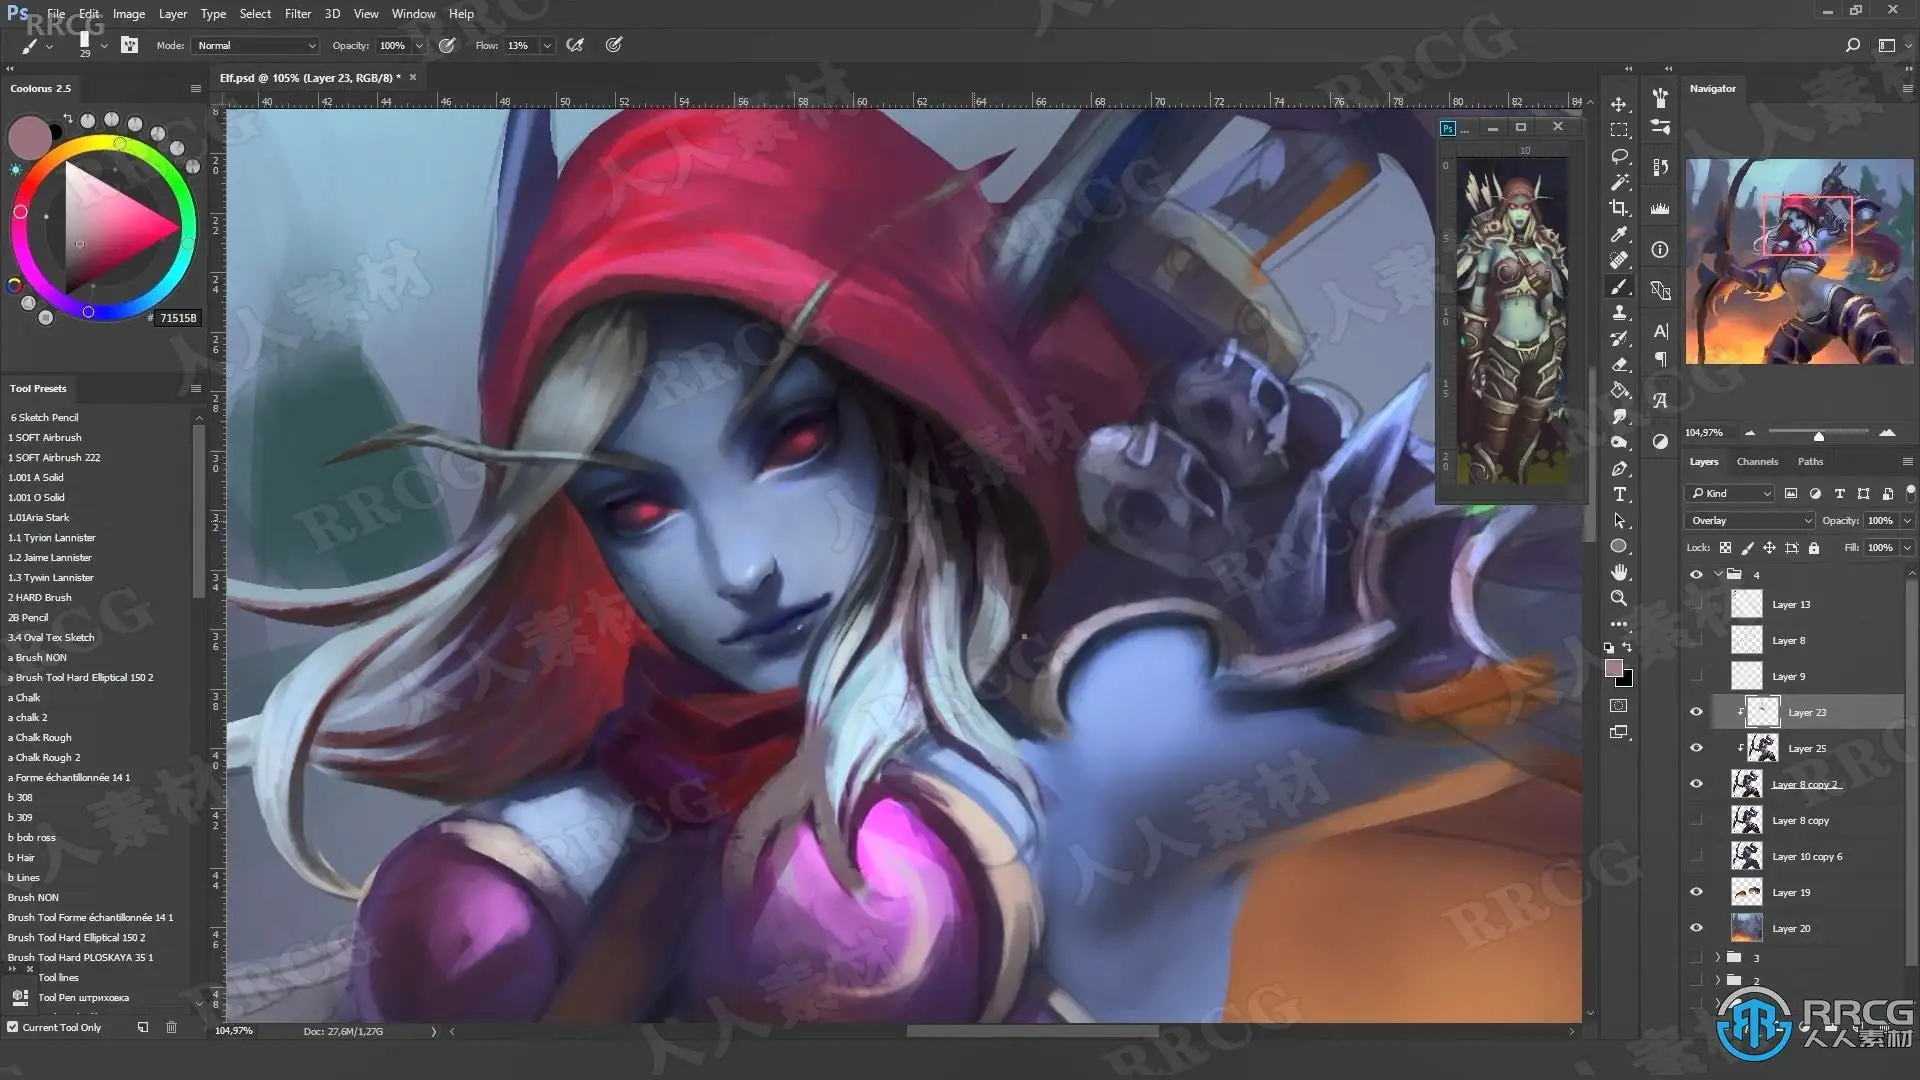Select the Clone Stamp tool
The image size is (1920, 1080).
[x=1619, y=312]
